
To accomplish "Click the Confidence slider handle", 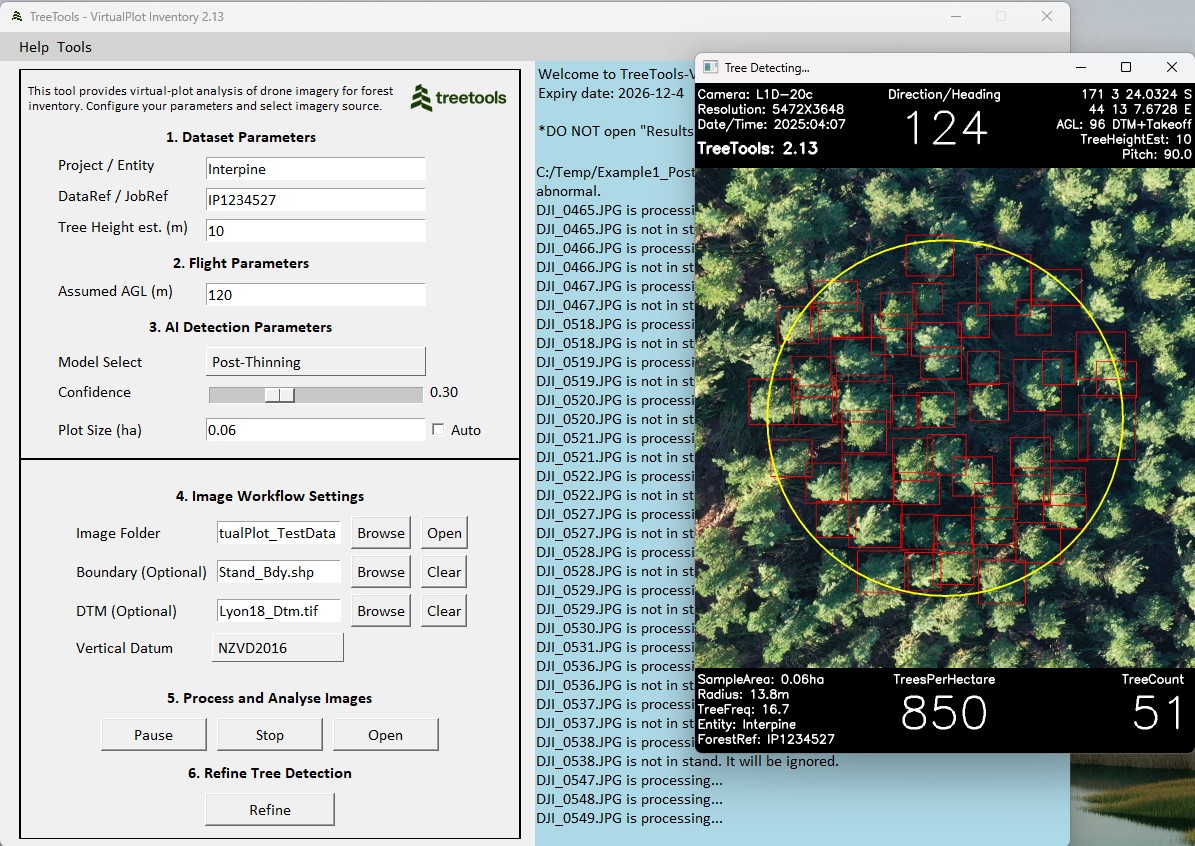I will (280, 394).
